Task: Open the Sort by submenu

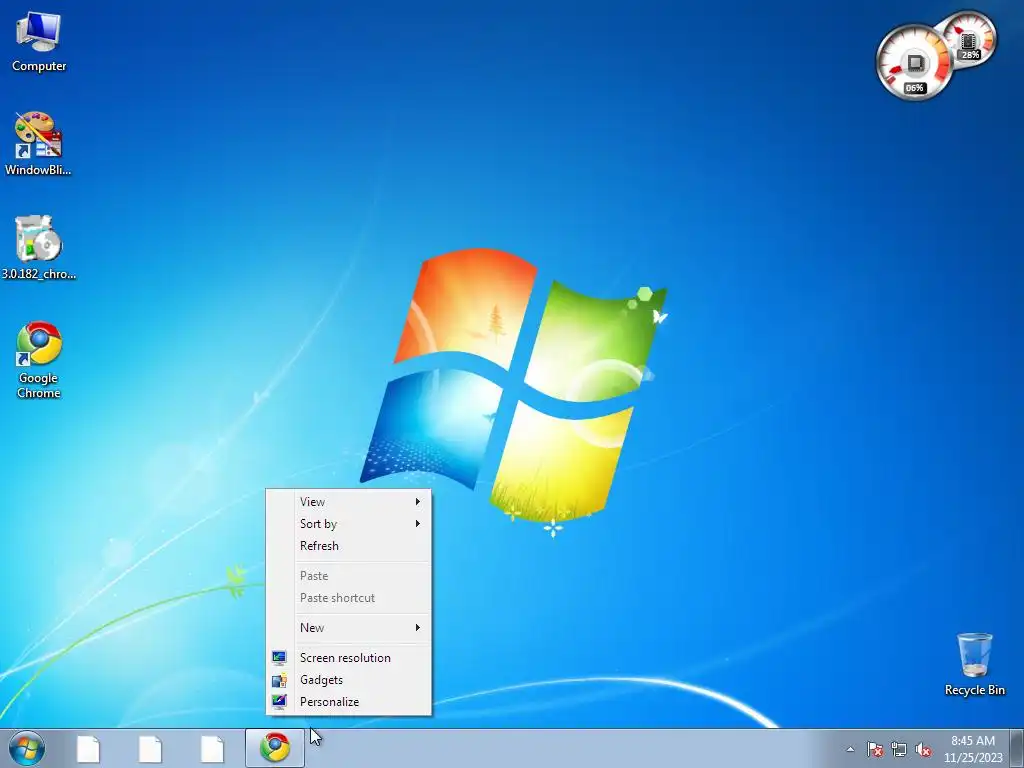Action: click(x=348, y=524)
